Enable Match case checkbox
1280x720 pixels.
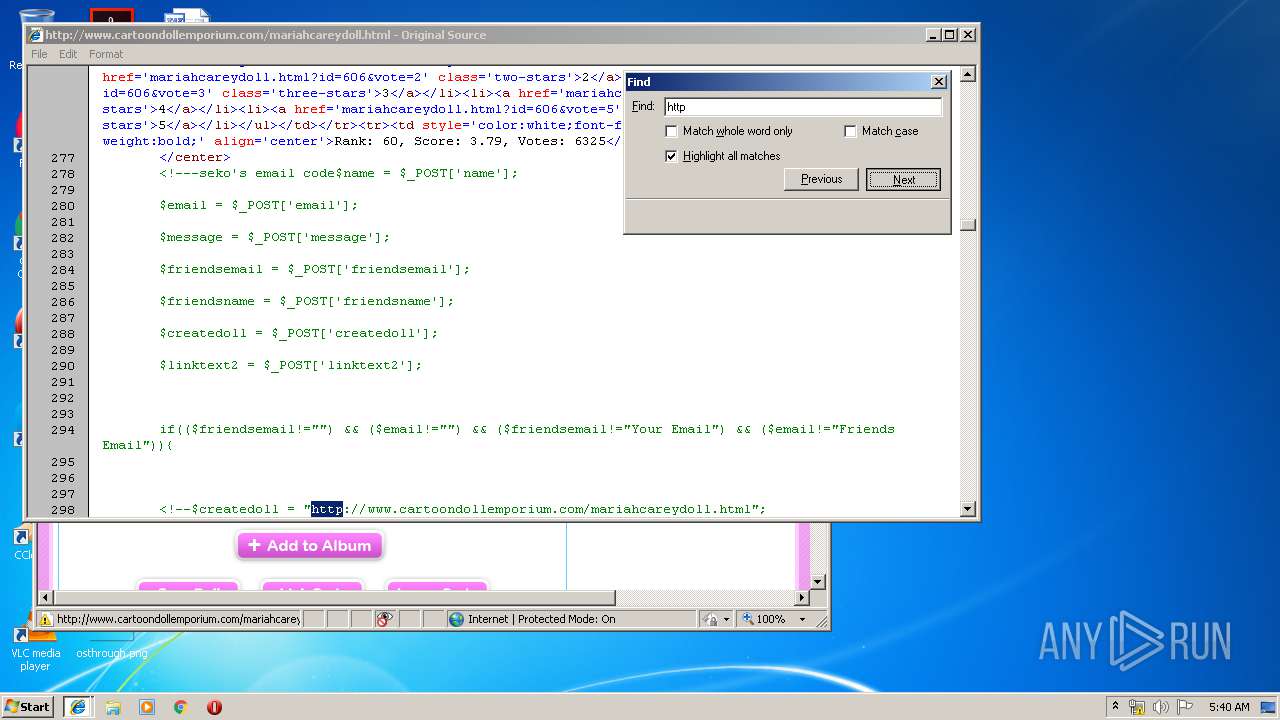coord(850,131)
